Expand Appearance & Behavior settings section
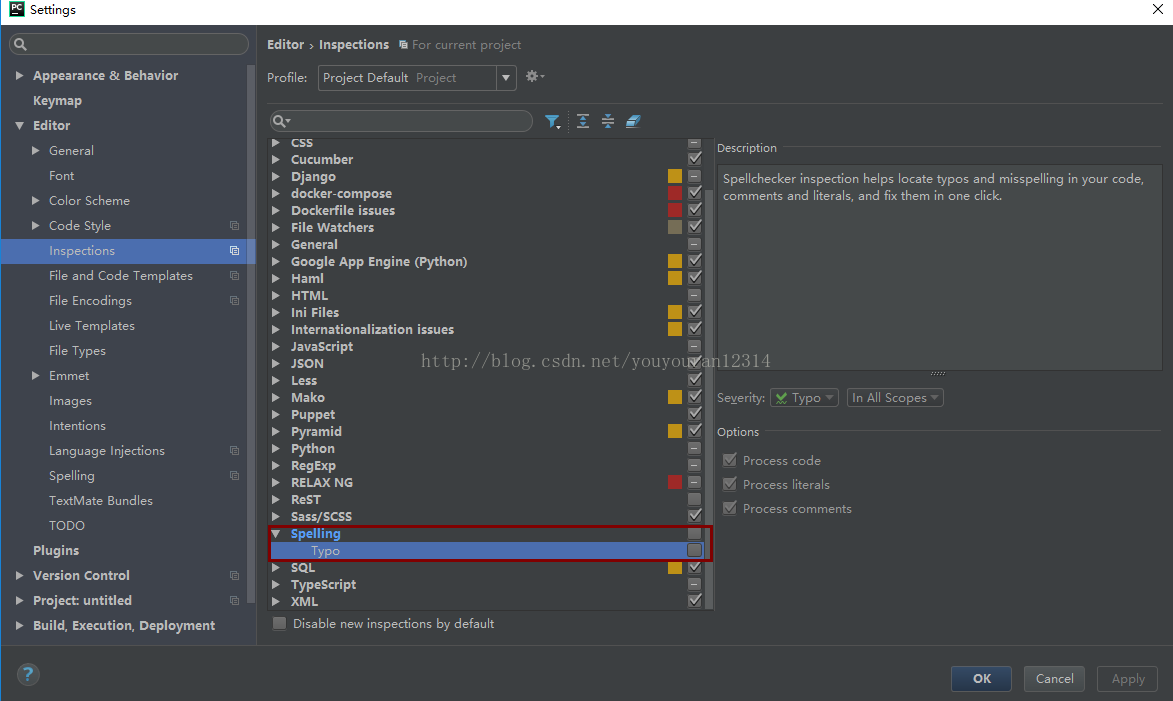The width and height of the screenshot is (1173, 701). 19,76
